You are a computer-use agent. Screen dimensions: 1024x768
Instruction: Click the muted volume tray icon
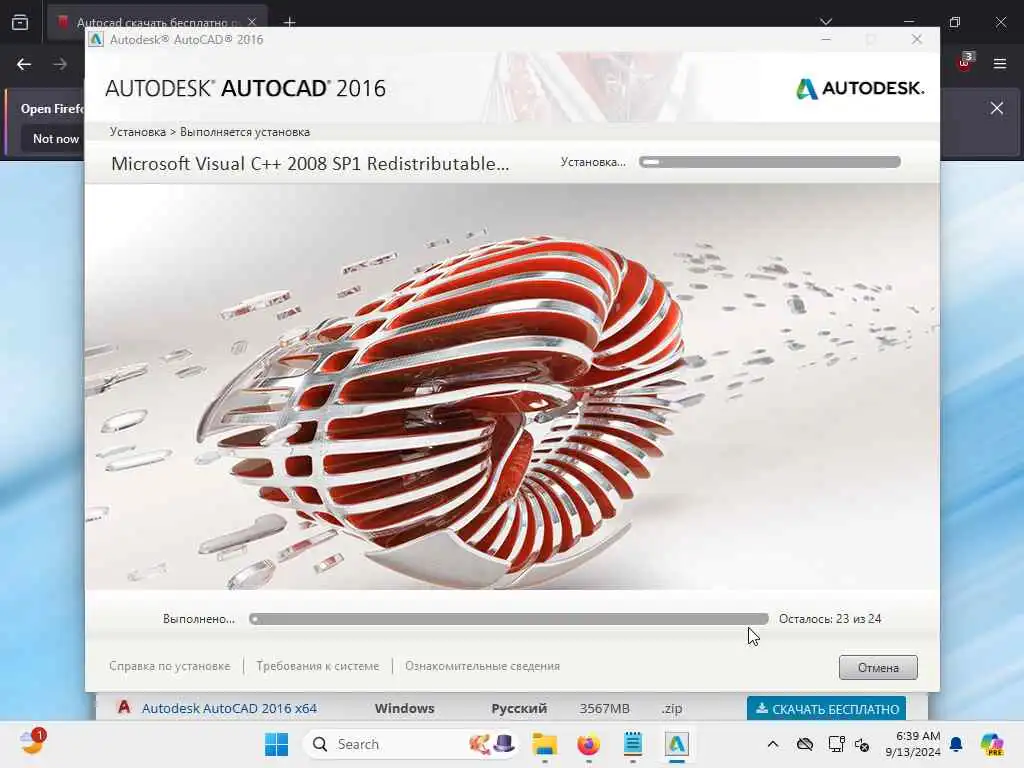click(x=862, y=744)
